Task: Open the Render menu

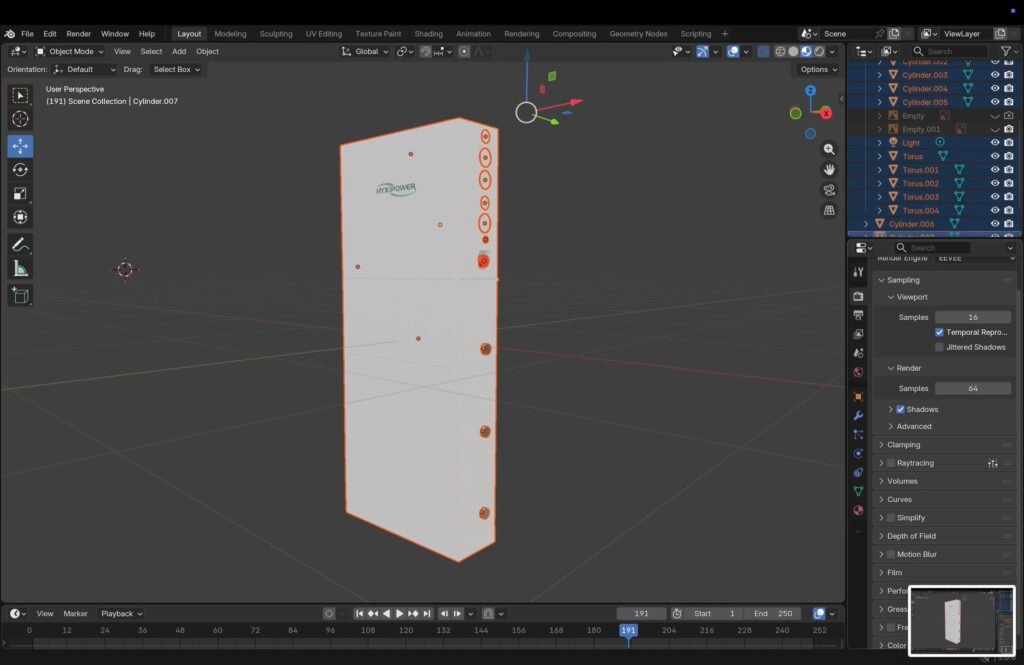Action: (78, 34)
